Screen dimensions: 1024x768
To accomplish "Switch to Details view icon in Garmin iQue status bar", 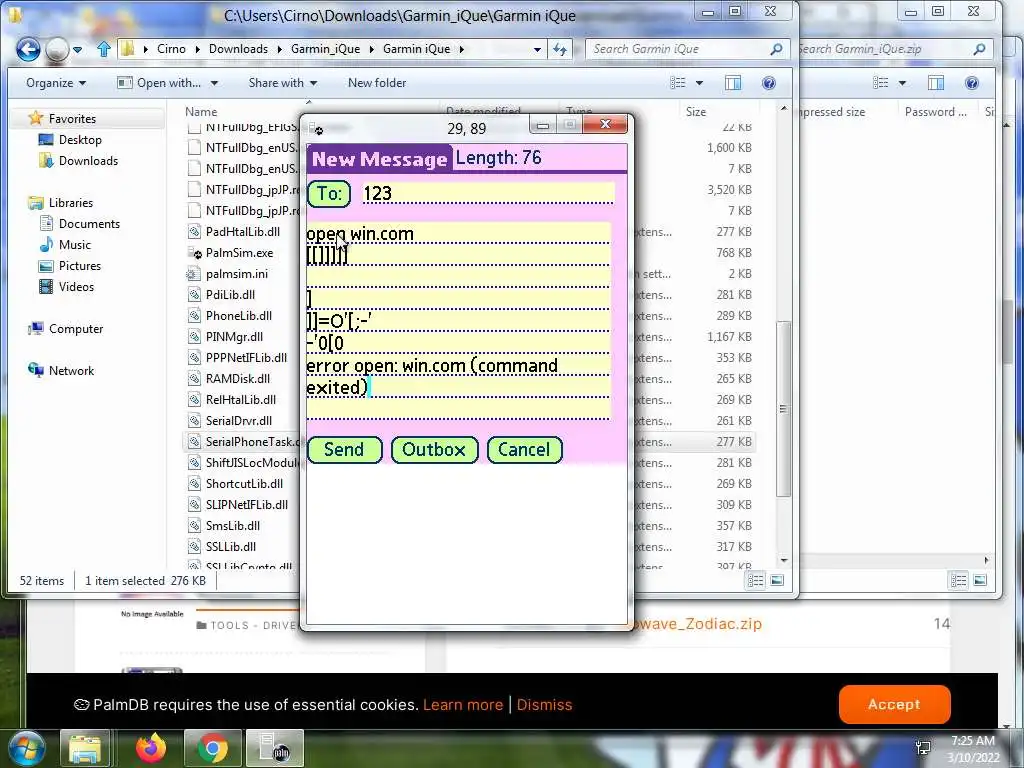I will tap(756, 581).
